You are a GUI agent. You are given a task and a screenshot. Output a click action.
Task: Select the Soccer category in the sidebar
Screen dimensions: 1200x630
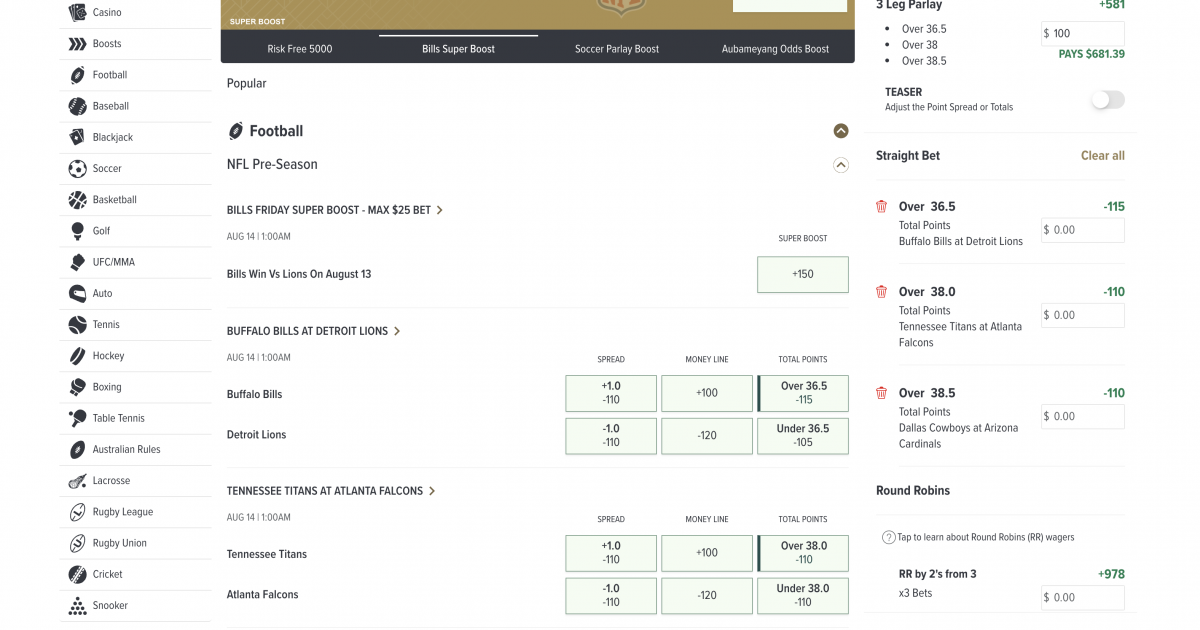pos(106,168)
